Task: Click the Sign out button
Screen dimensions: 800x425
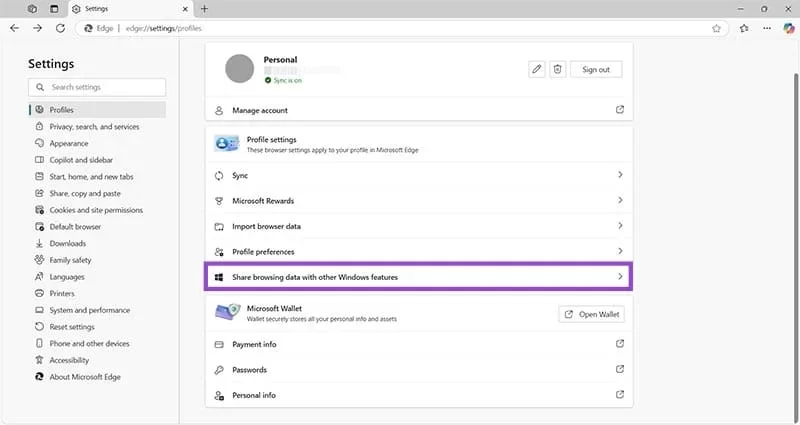Action: click(596, 69)
